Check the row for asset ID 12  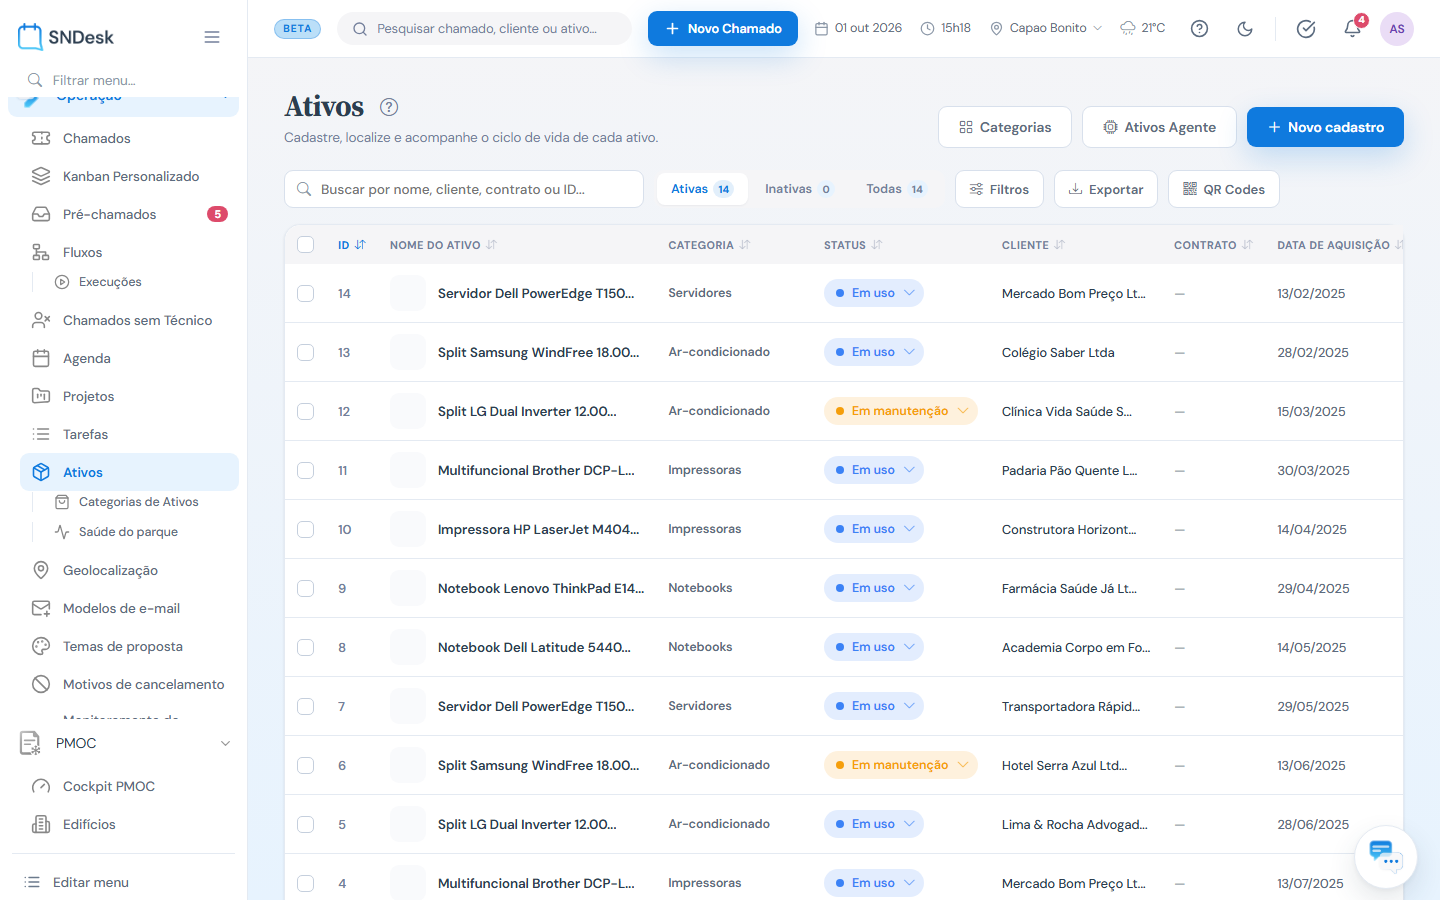(x=306, y=411)
